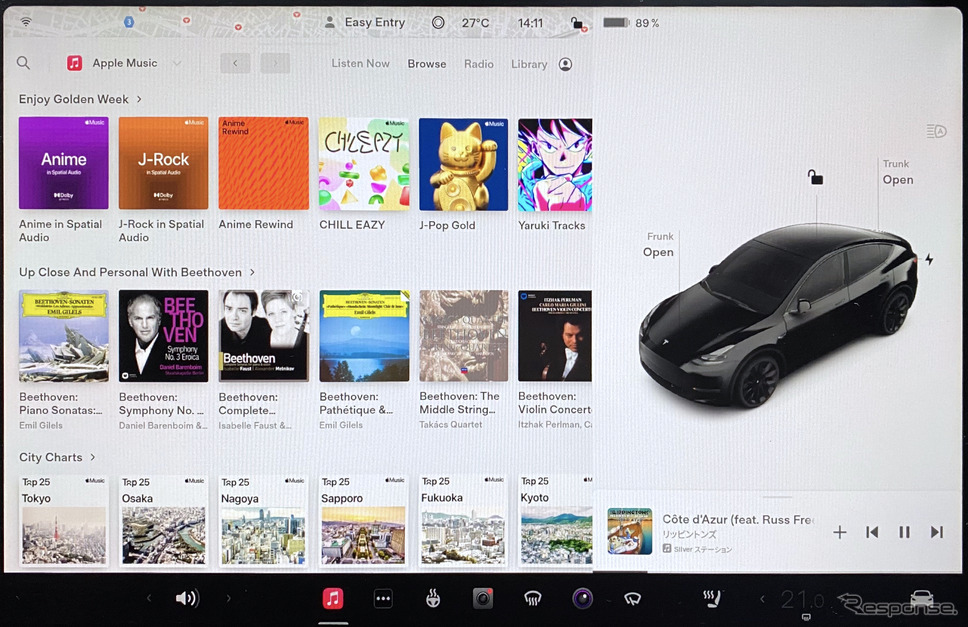Open the Easy Entry driver profile
Screen dimensions: 968x627
coord(365,23)
